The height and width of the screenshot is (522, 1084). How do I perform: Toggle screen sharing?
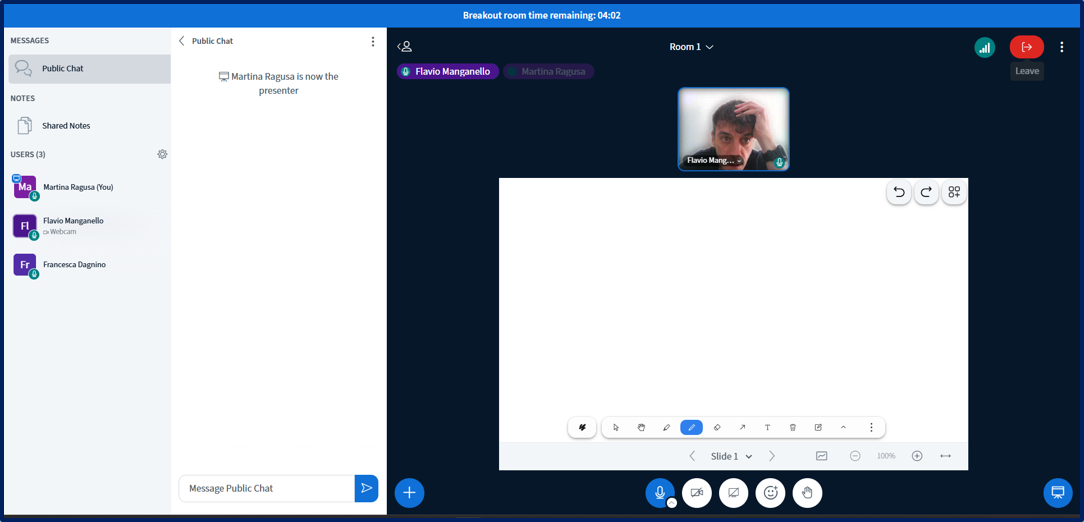pos(733,492)
